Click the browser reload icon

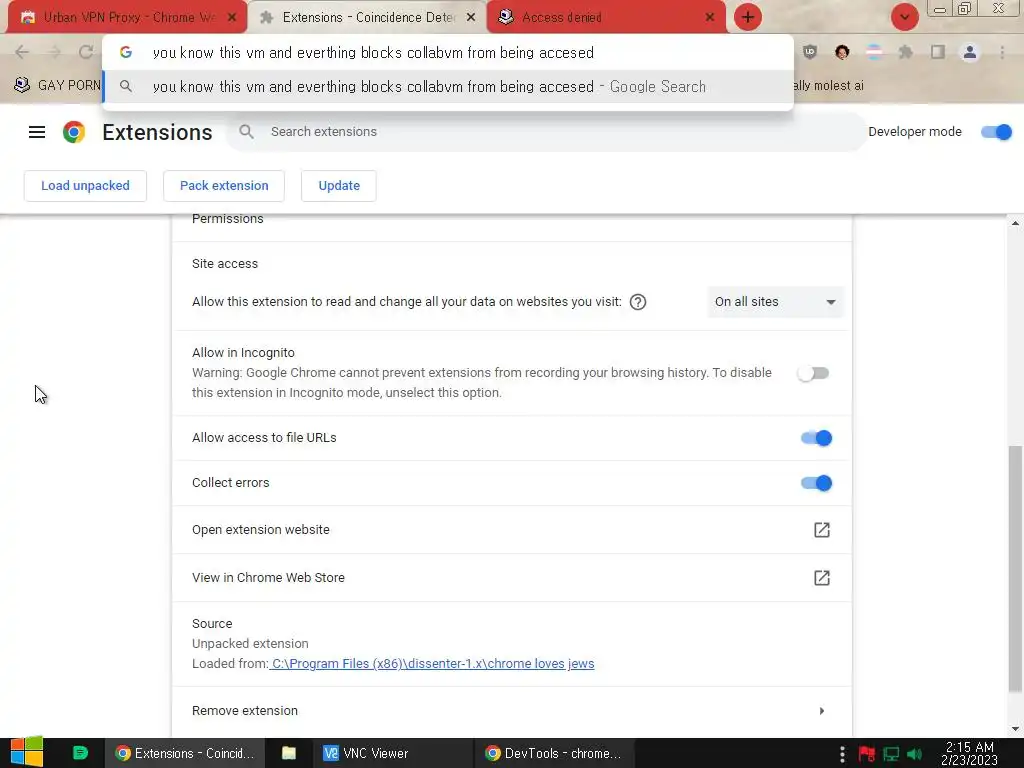[86, 52]
